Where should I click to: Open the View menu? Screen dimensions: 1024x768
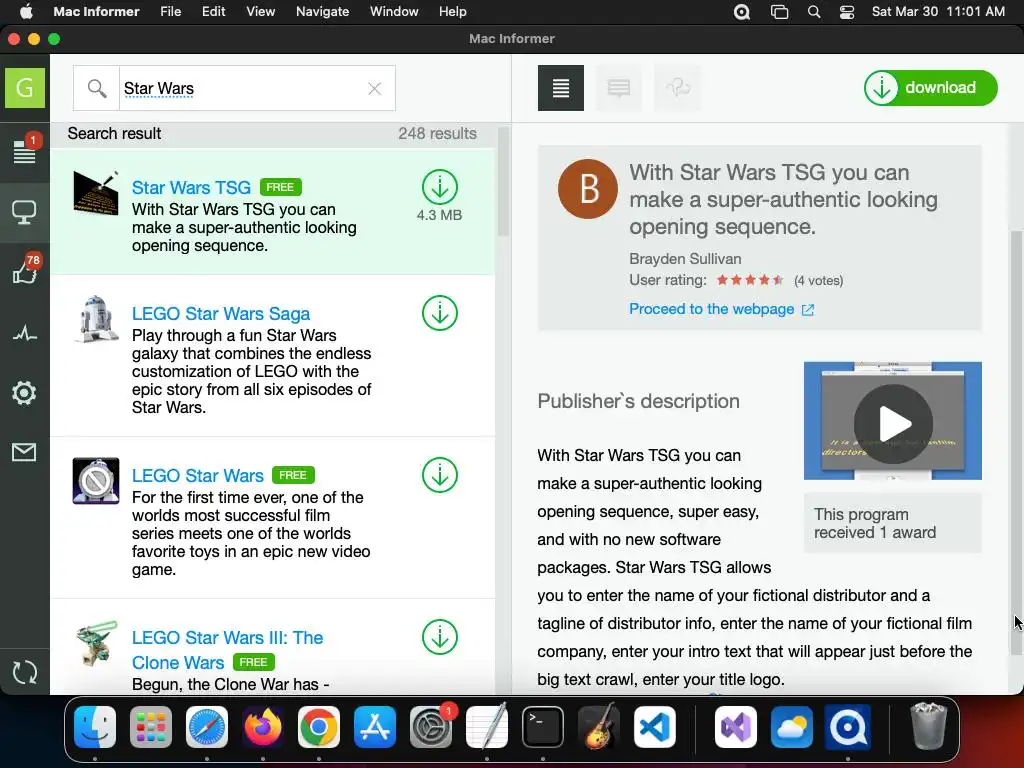[261, 12]
